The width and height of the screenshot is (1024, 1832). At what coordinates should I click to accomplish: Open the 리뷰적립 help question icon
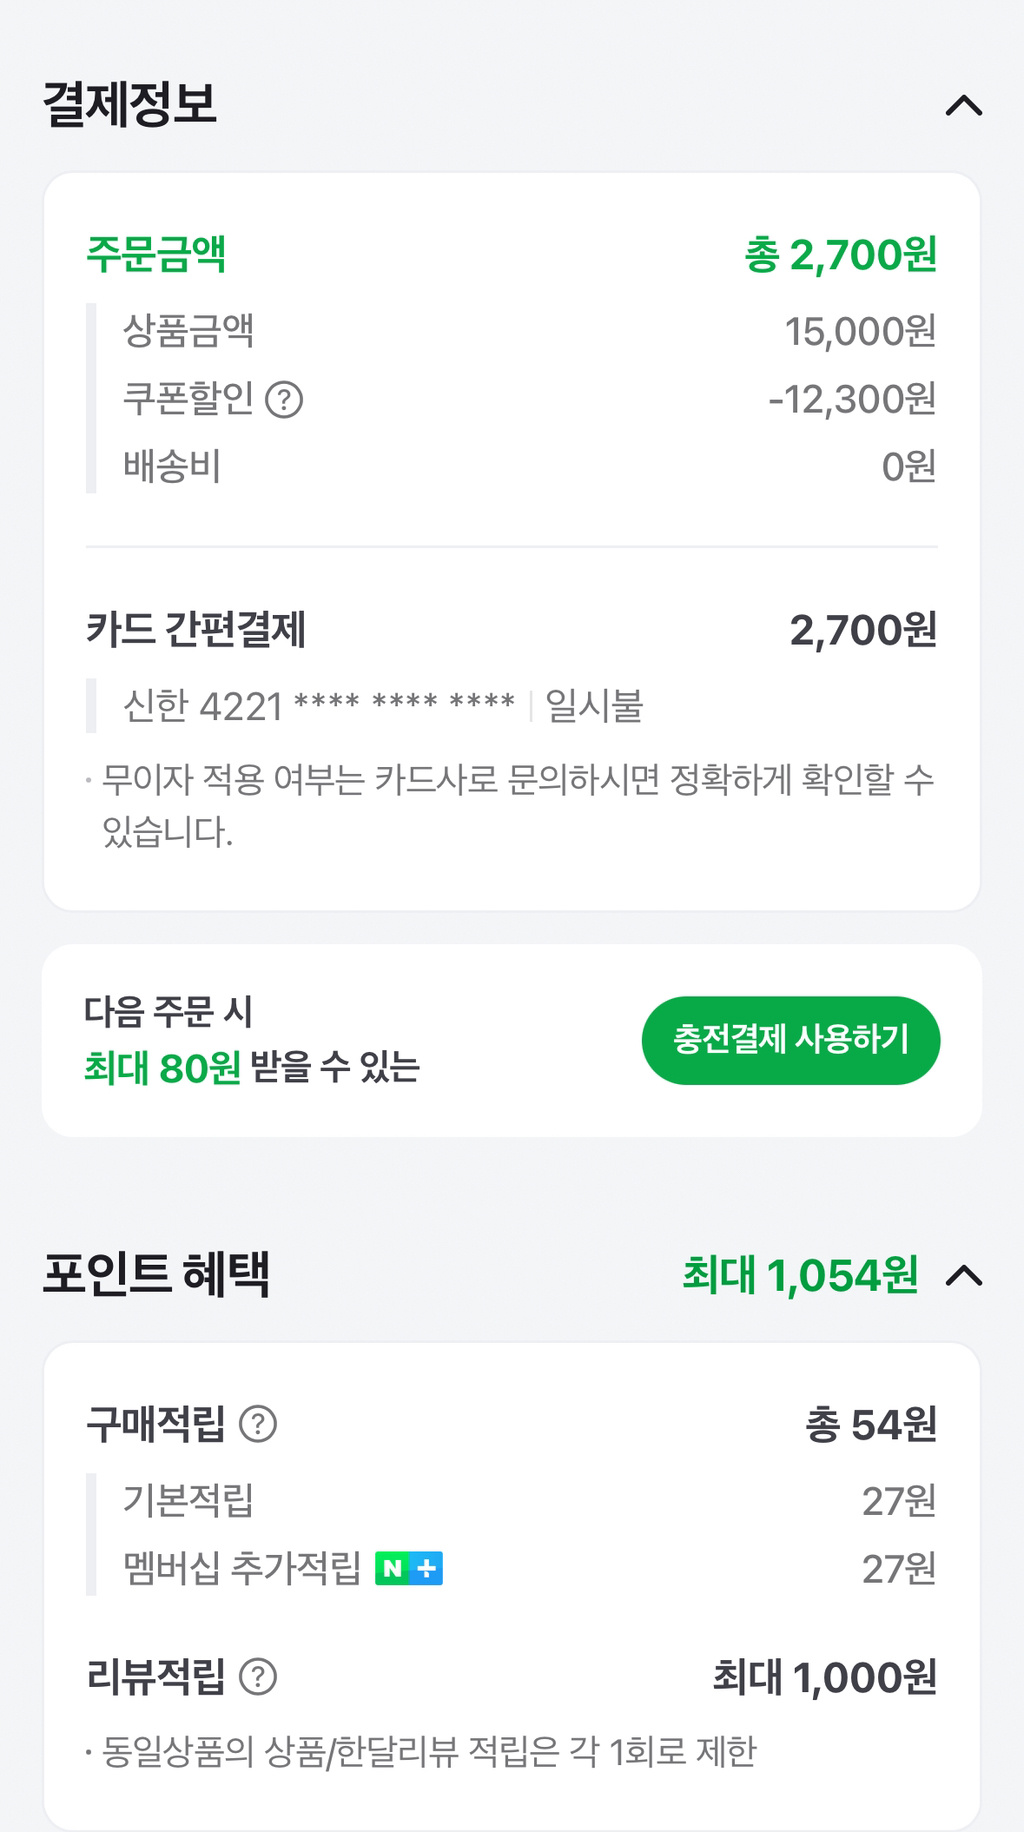click(x=258, y=1677)
